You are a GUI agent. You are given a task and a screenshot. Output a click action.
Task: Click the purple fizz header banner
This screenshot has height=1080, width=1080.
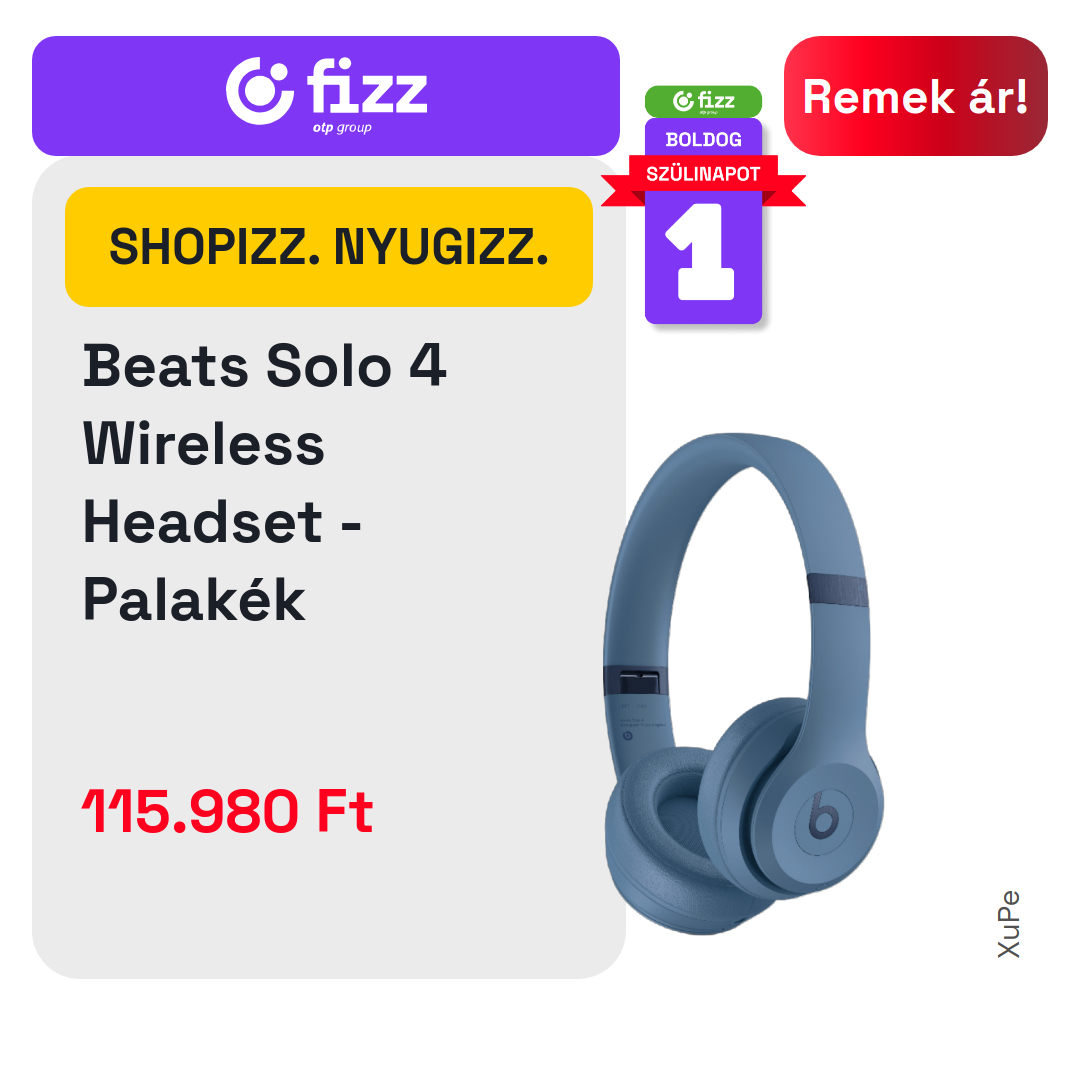point(326,96)
